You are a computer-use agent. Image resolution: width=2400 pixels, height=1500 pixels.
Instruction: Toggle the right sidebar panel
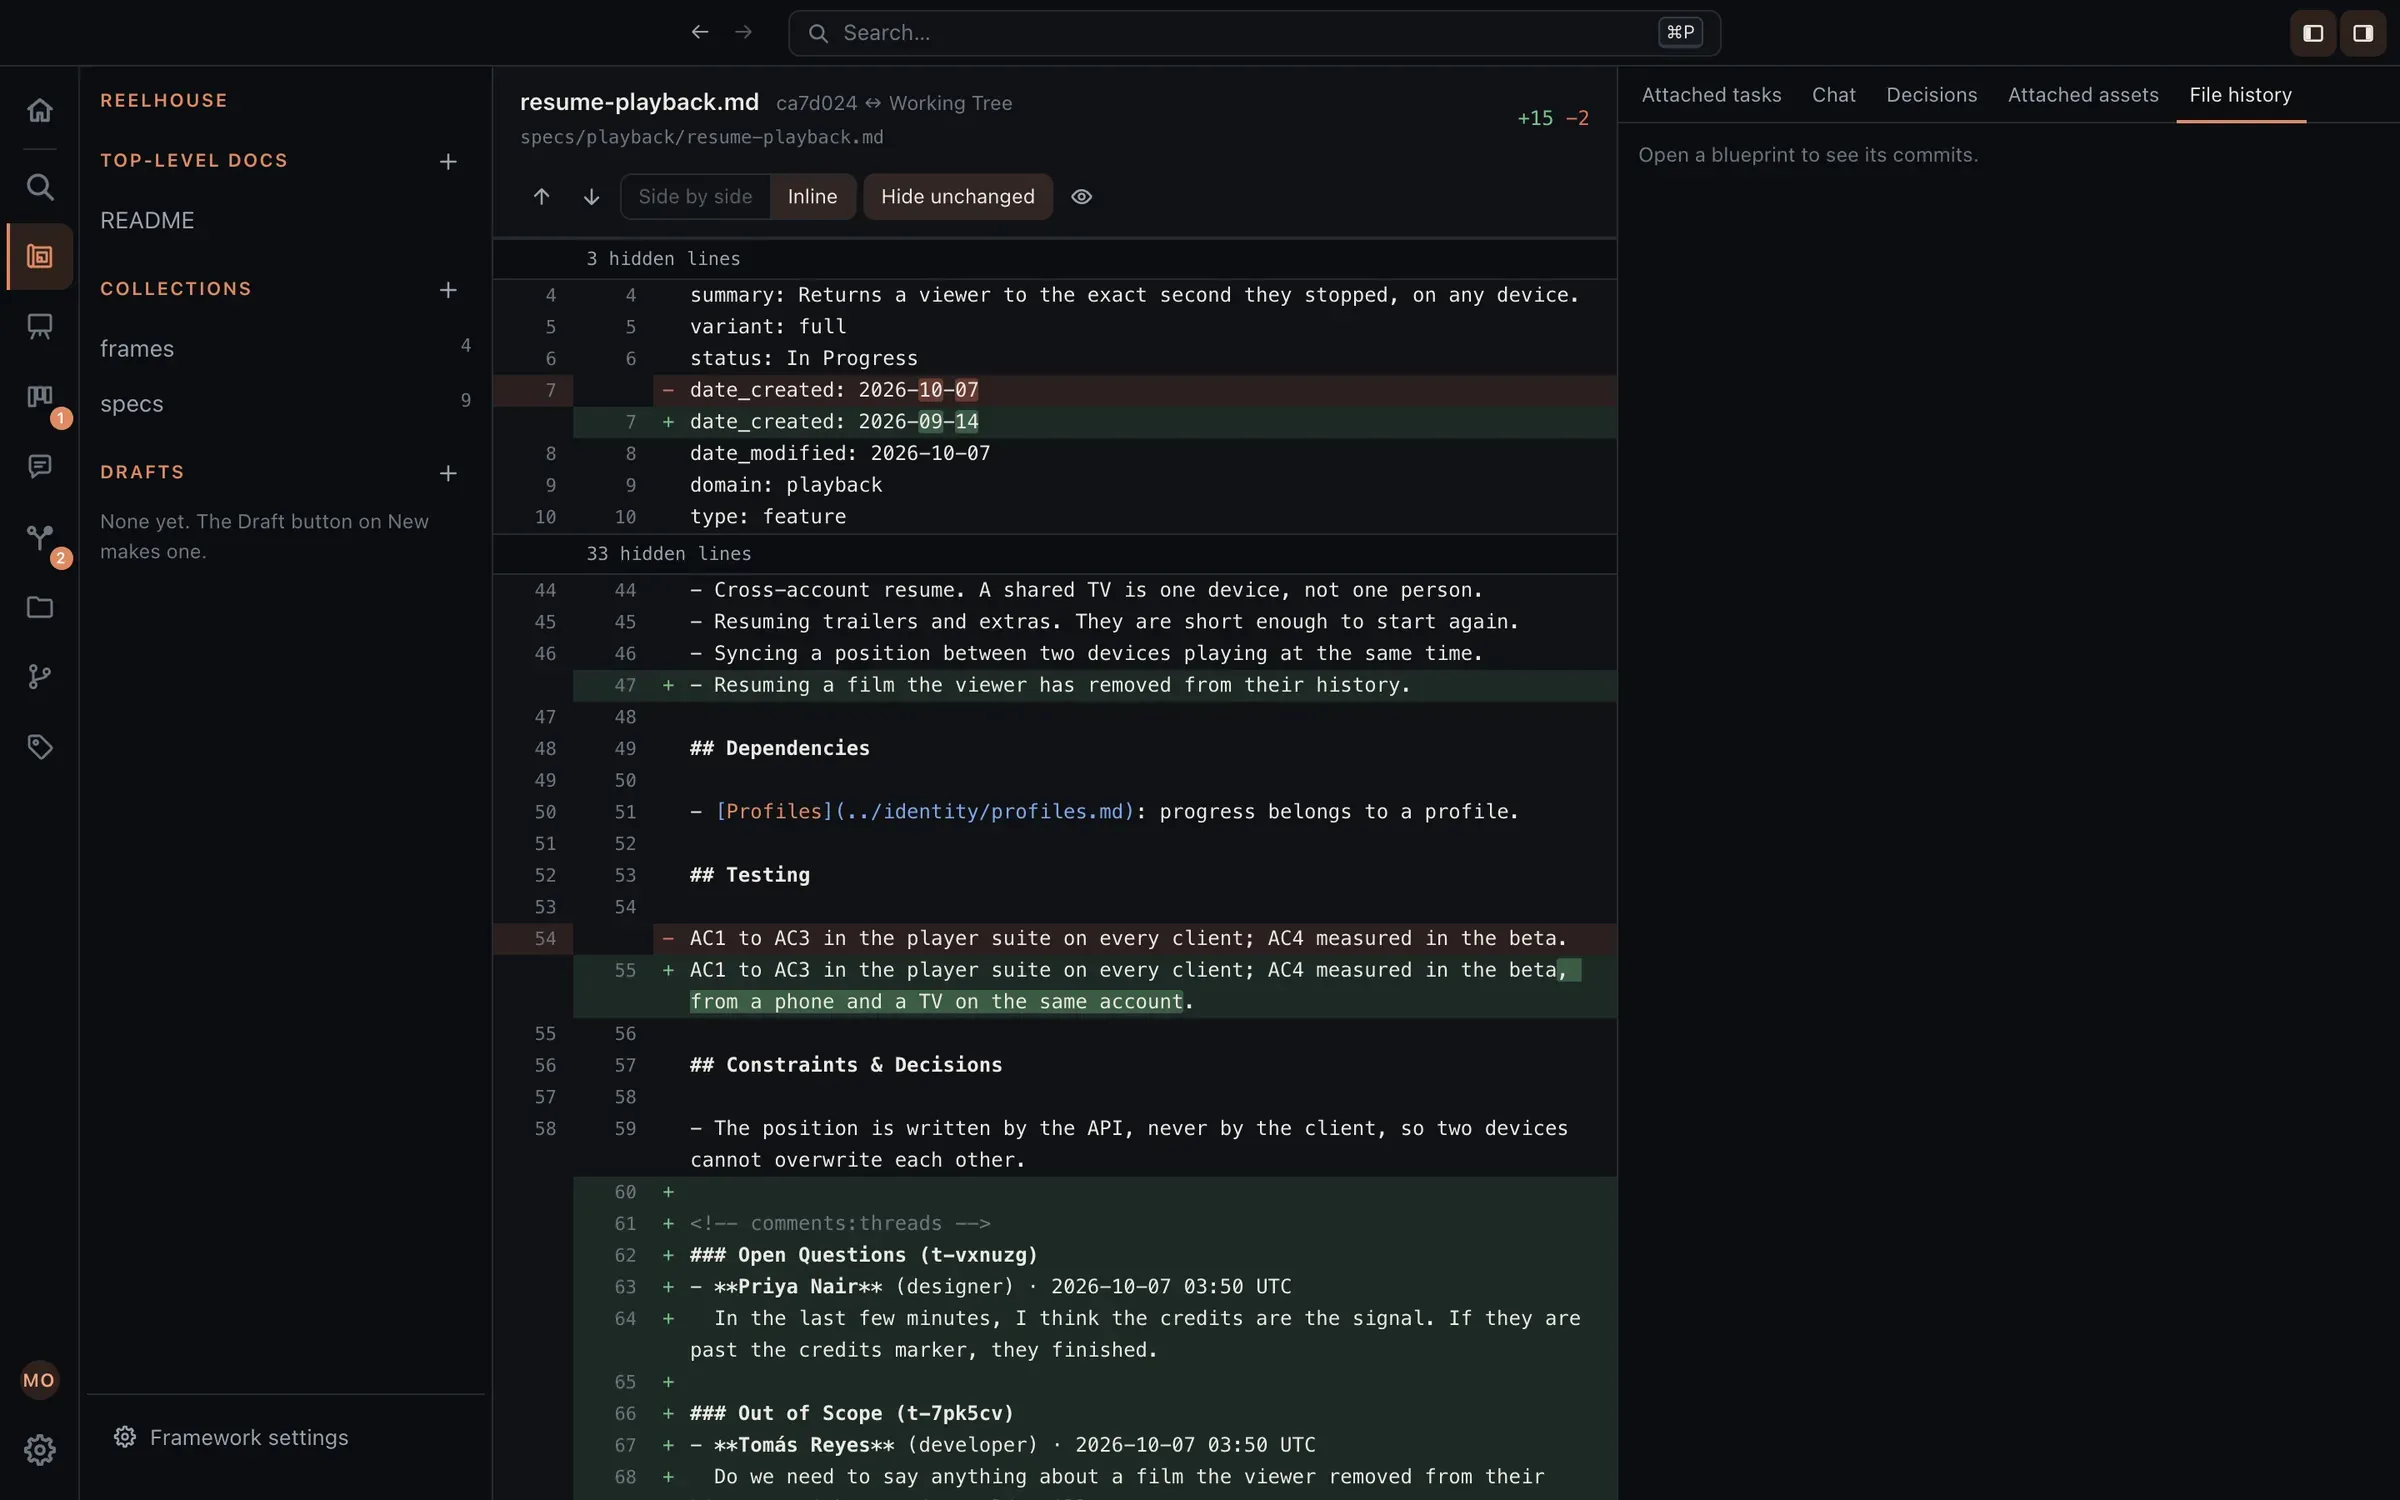[2363, 33]
